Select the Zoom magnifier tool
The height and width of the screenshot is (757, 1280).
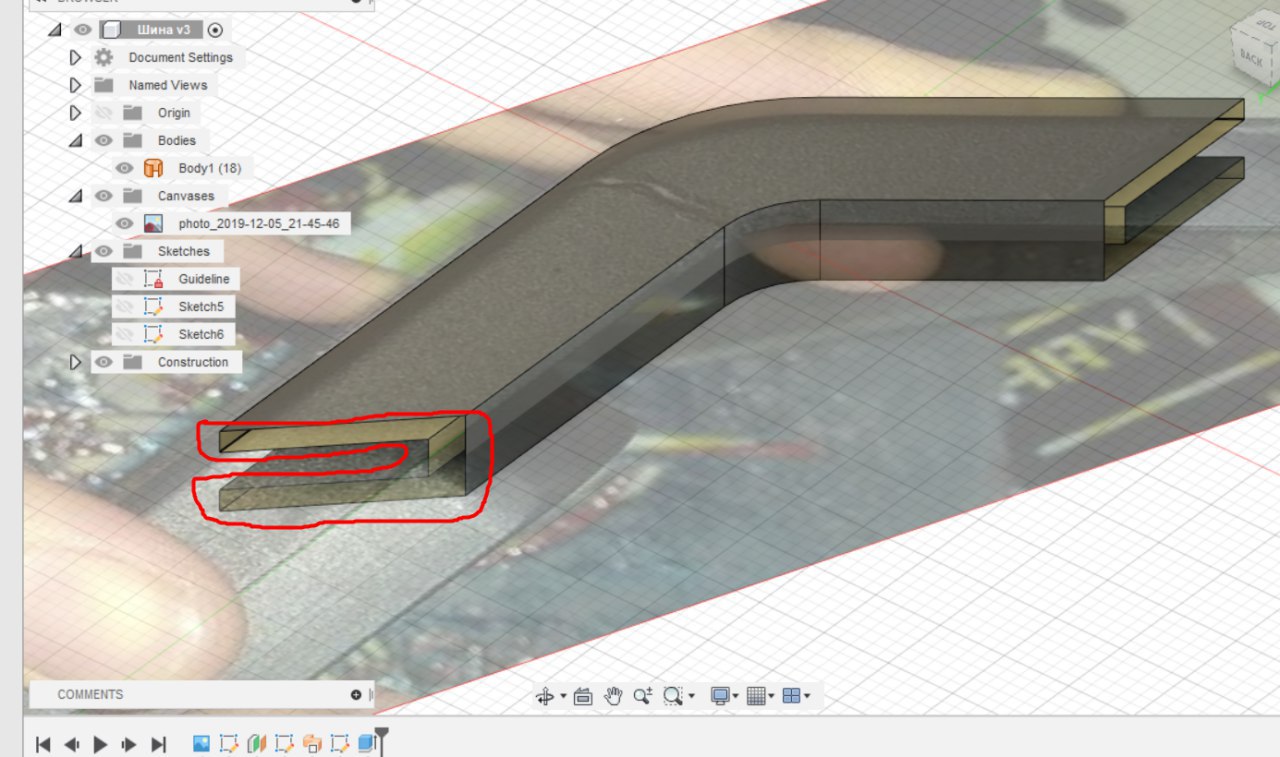[x=642, y=696]
